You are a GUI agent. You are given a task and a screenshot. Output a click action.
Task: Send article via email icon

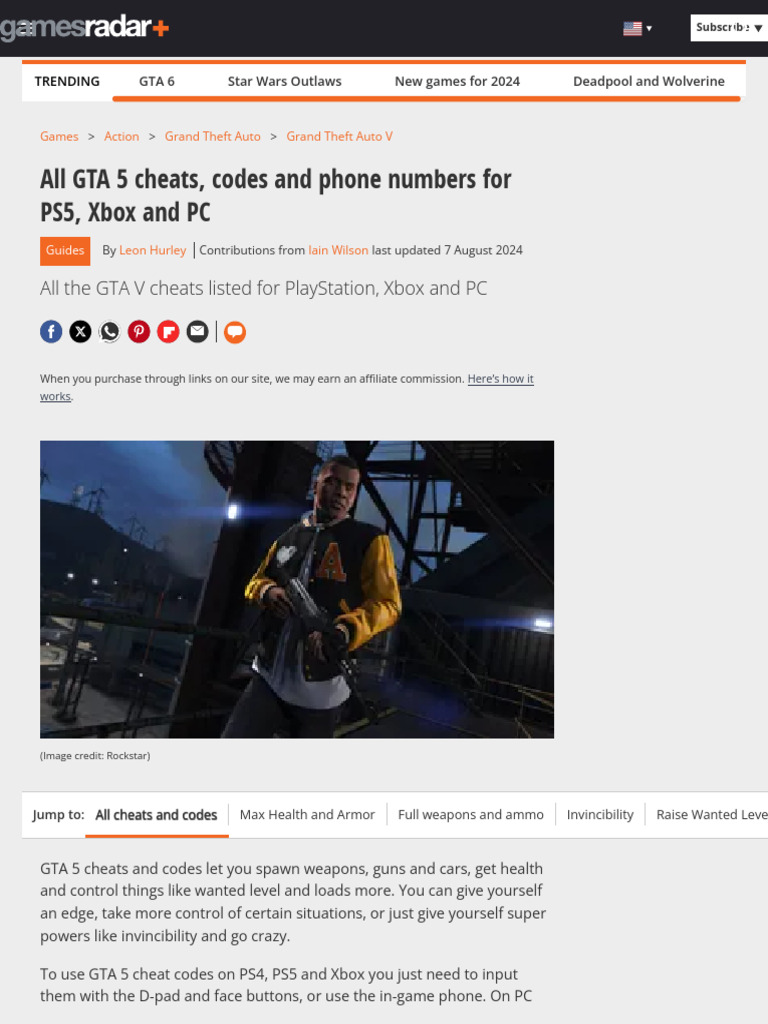[x=197, y=332]
